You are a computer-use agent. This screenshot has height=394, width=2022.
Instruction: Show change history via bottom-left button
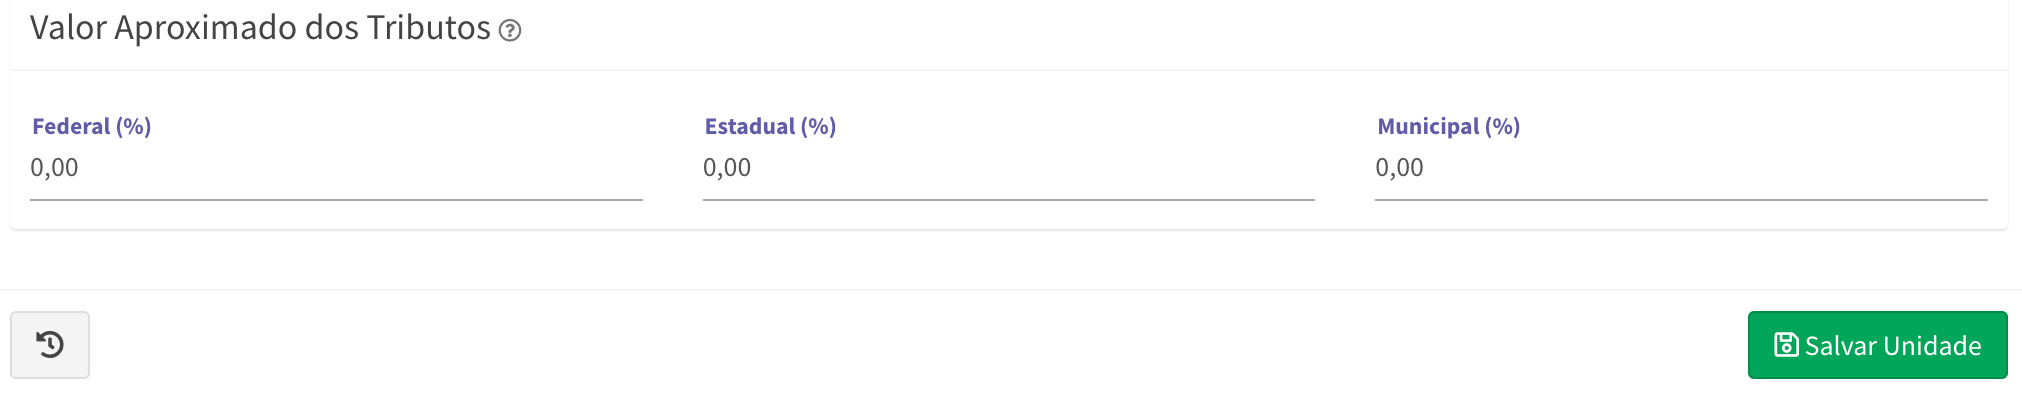point(50,345)
